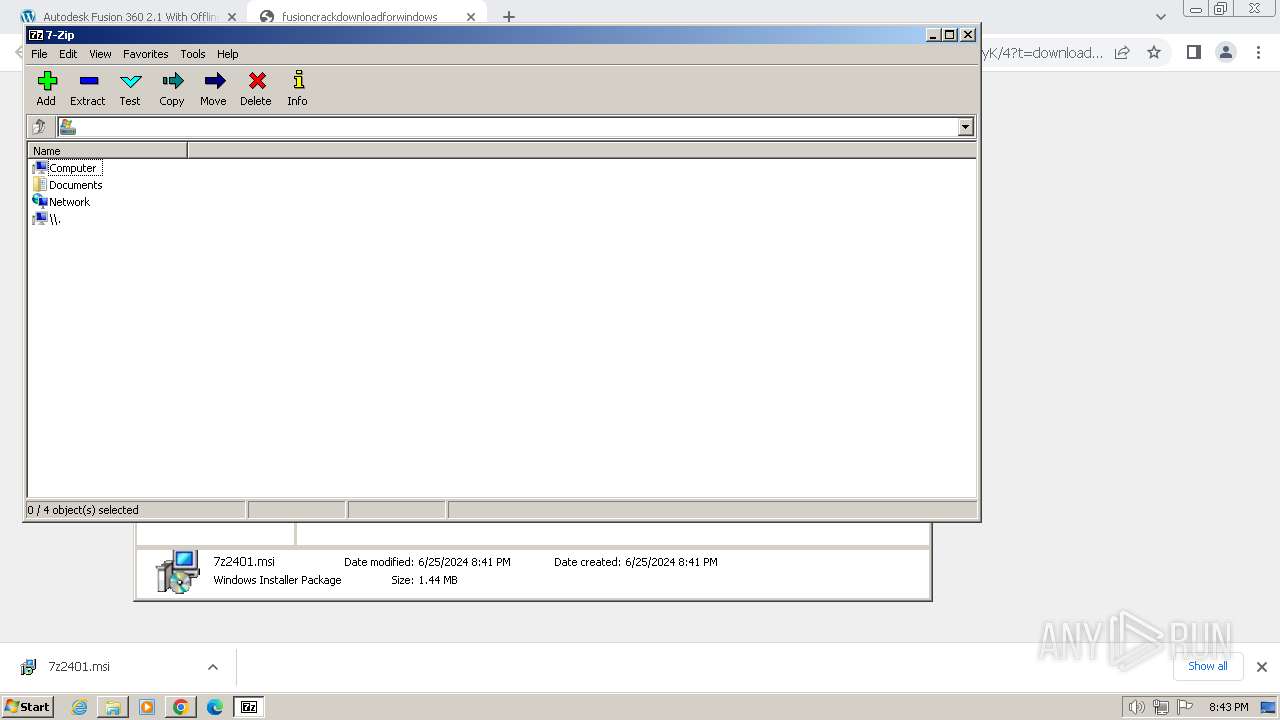Maximize the 7-Zip window
Image resolution: width=1280 pixels, height=720 pixels.
click(950, 35)
